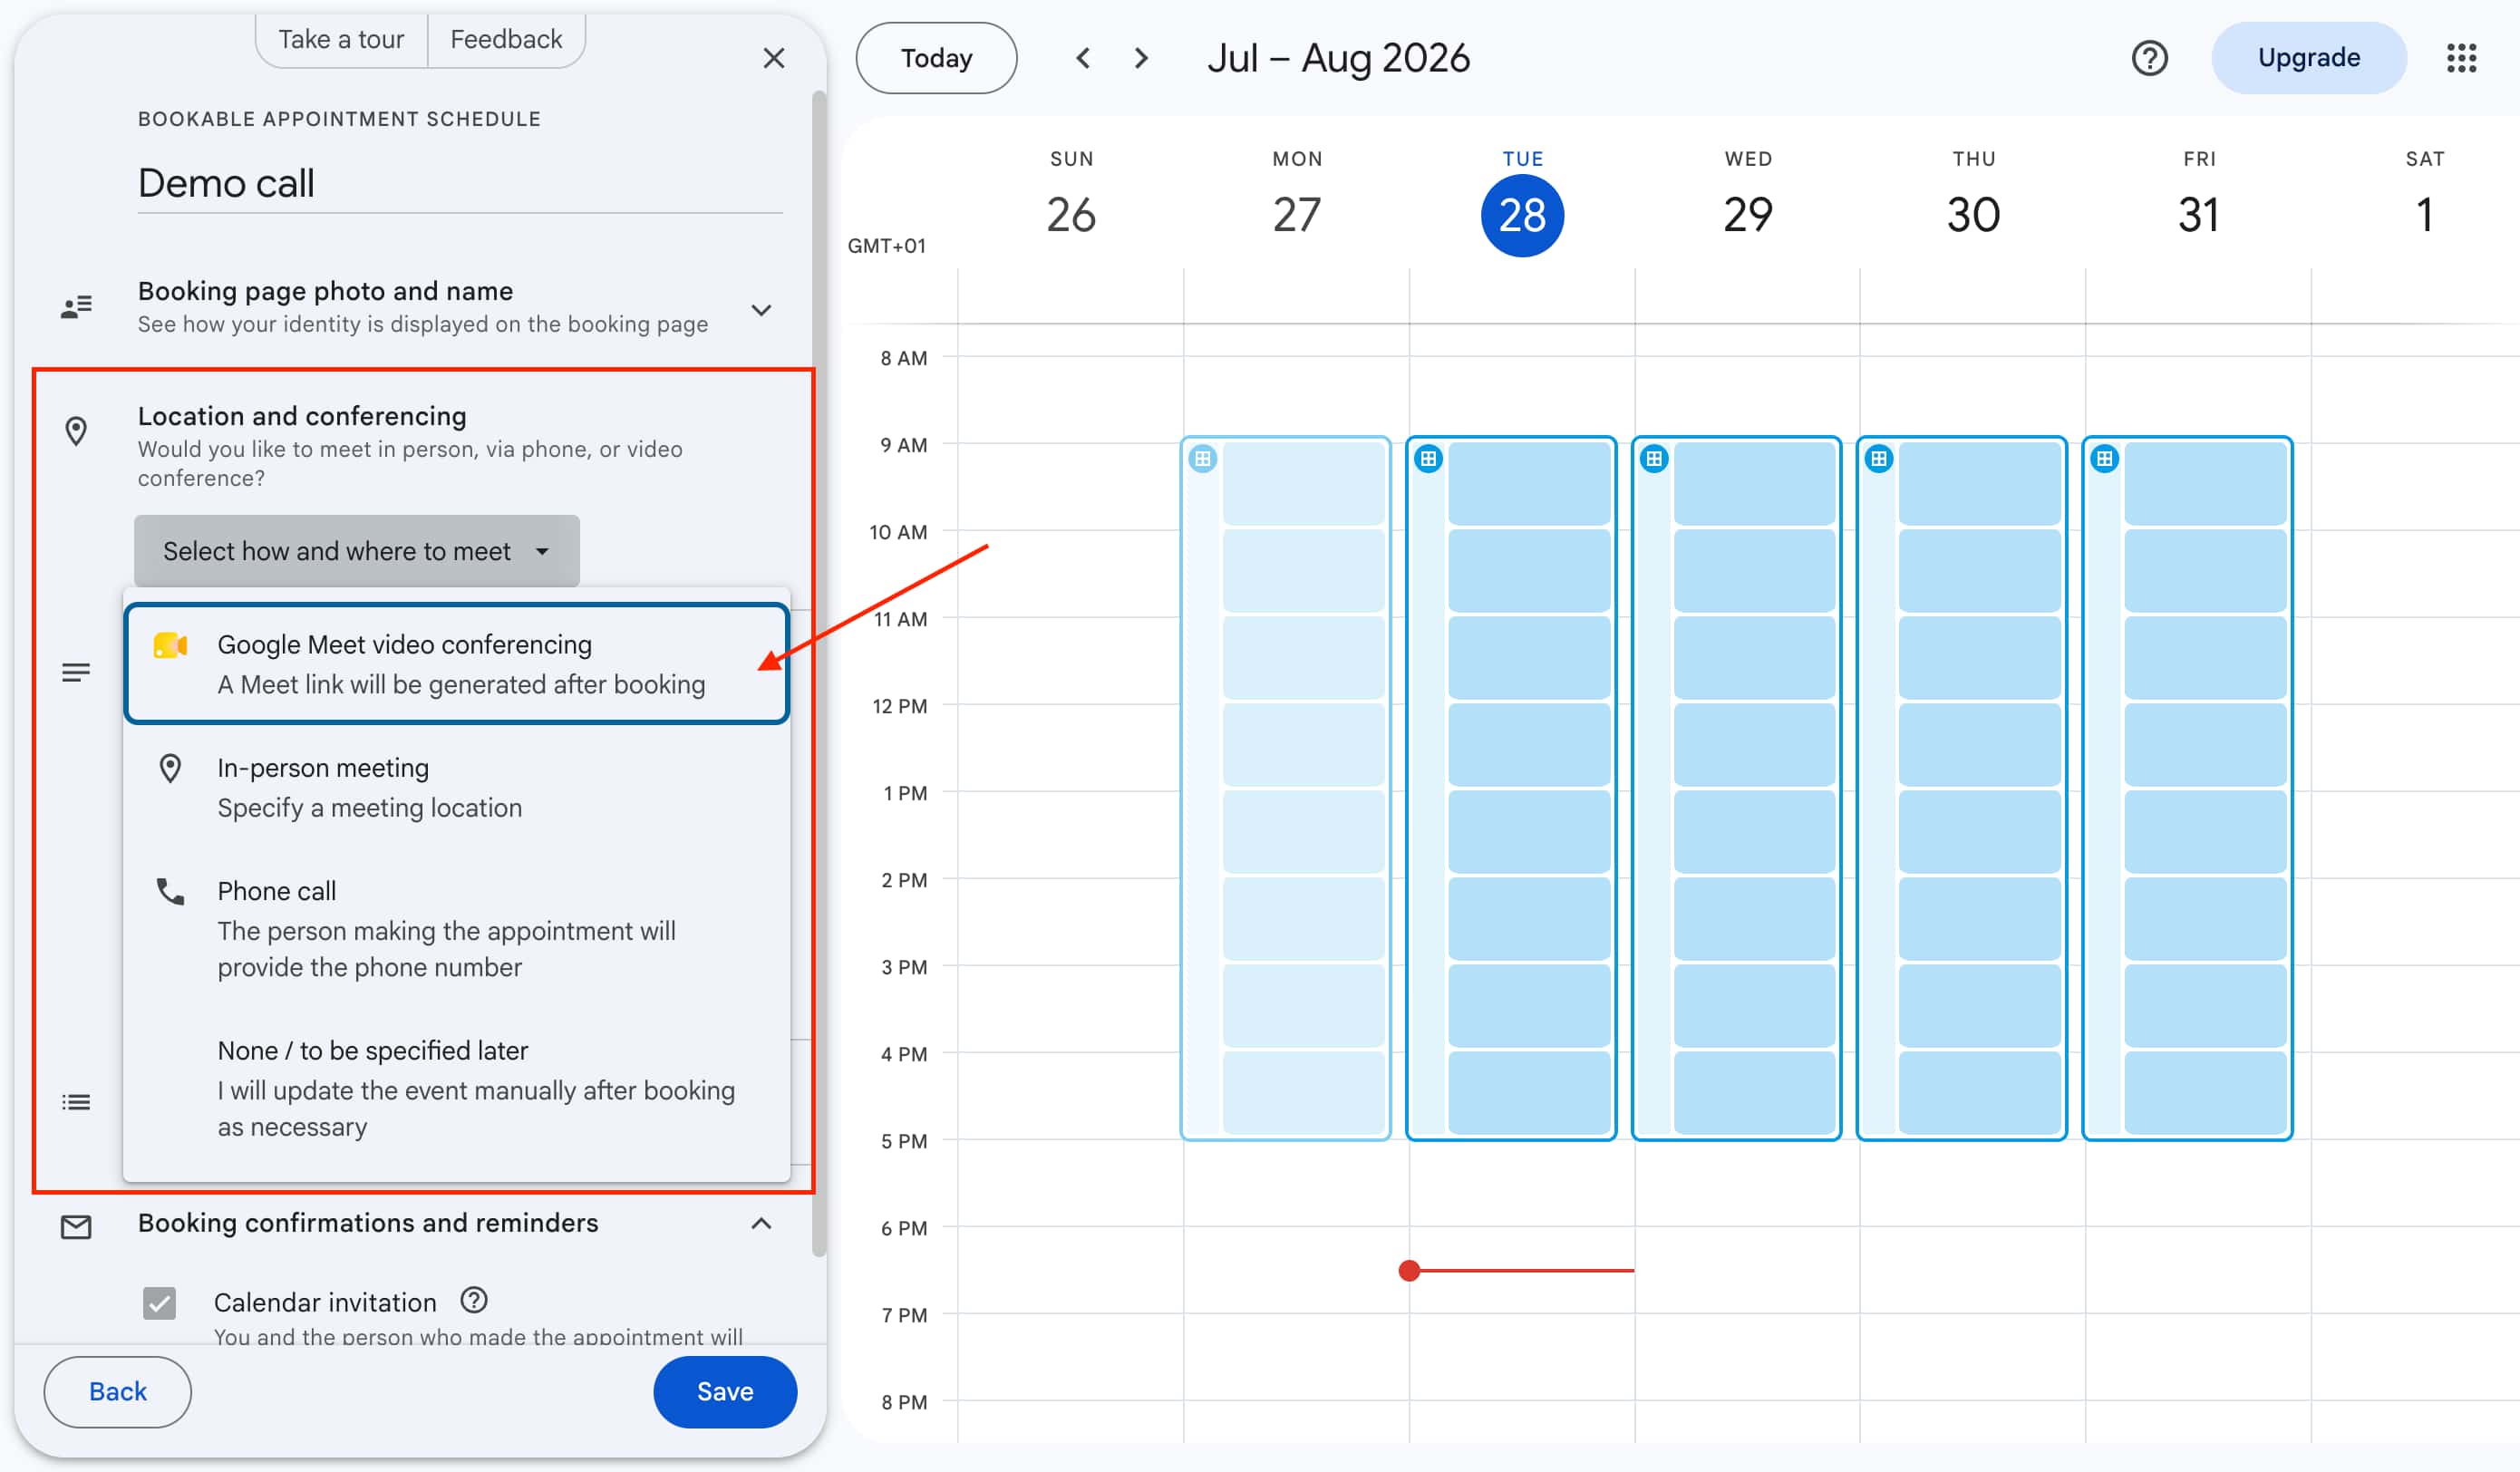Choose Google Meet video conferencing option
This screenshot has width=2520, height=1472.
[457, 664]
